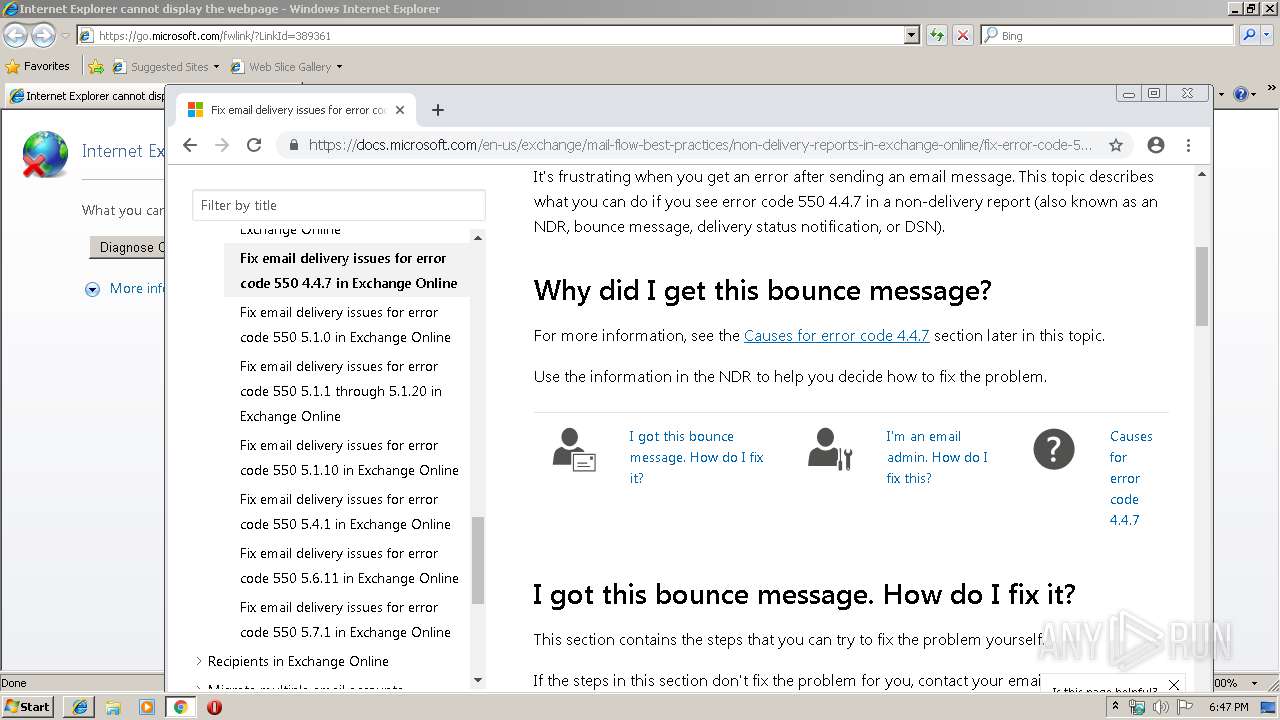1280x720 pixels.
Task: Open IE address bar dropdown
Action: coord(911,35)
